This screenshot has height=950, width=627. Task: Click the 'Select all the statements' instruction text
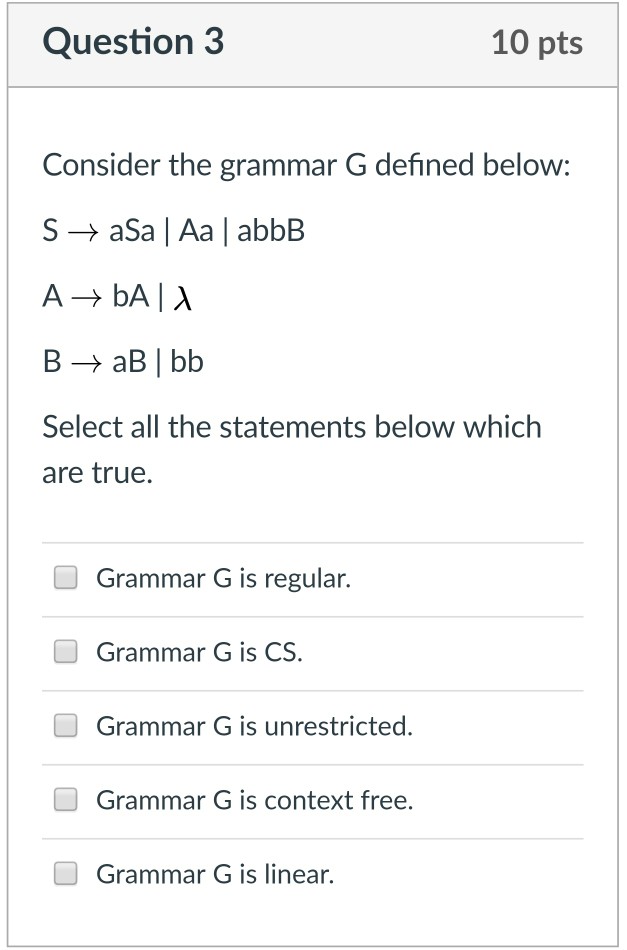click(x=290, y=448)
